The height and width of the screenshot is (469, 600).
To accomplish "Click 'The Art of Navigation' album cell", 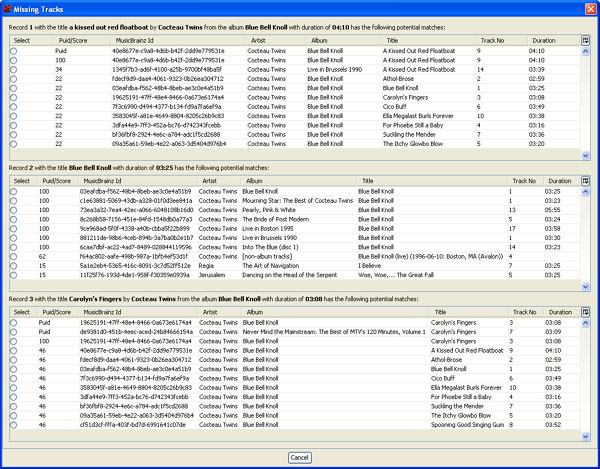I will click(271, 266).
